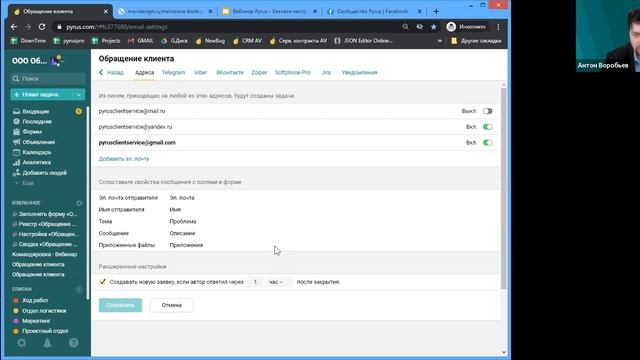Image resolution: width=640 pixels, height=360 pixels.
Task: Open settings gear at sidebar bottom
Action: pos(22,343)
